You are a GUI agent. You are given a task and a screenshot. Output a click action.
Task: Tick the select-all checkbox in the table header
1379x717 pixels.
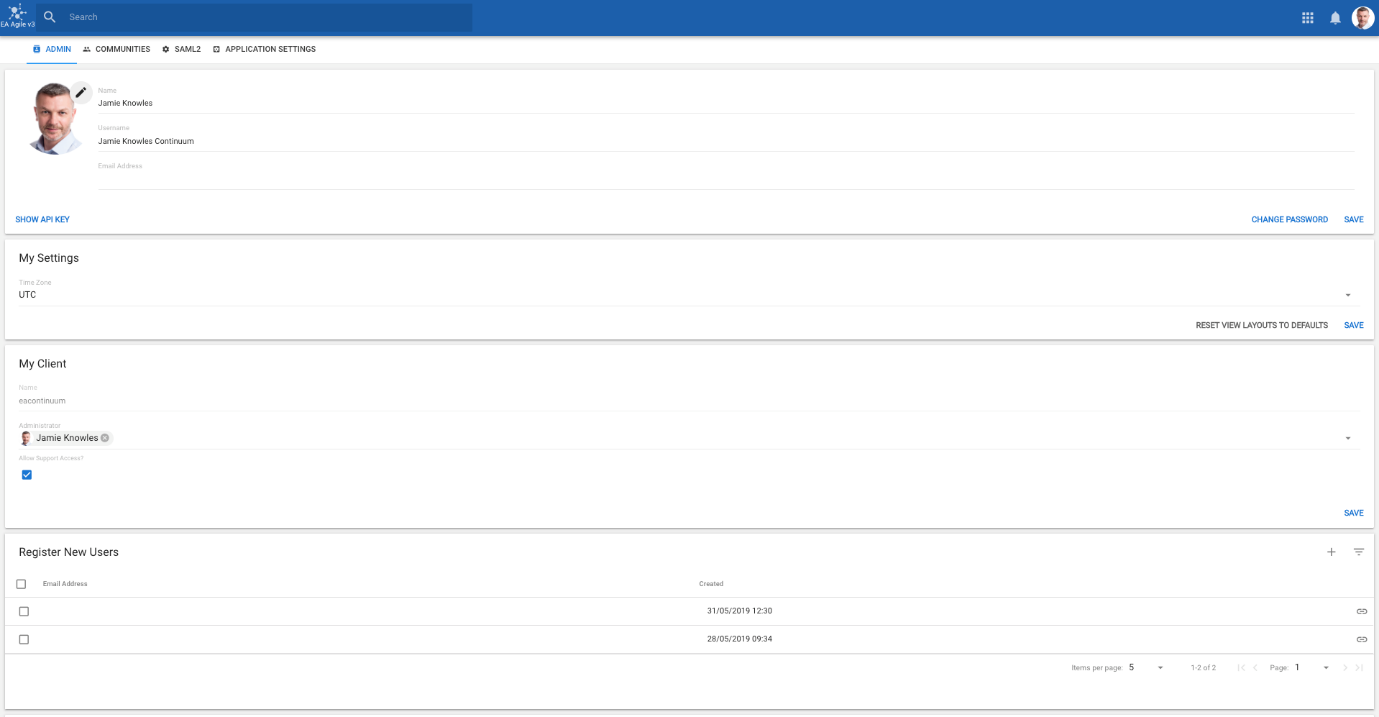21,584
